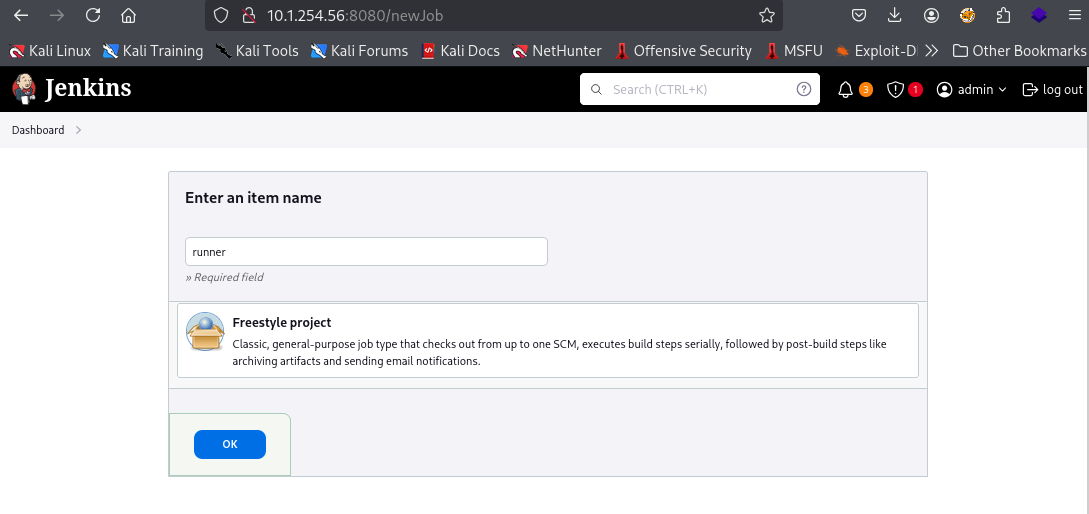Viewport: 1089px width, 514px height.
Task: Click the shield tracking protection icon
Action: click(220, 15)
